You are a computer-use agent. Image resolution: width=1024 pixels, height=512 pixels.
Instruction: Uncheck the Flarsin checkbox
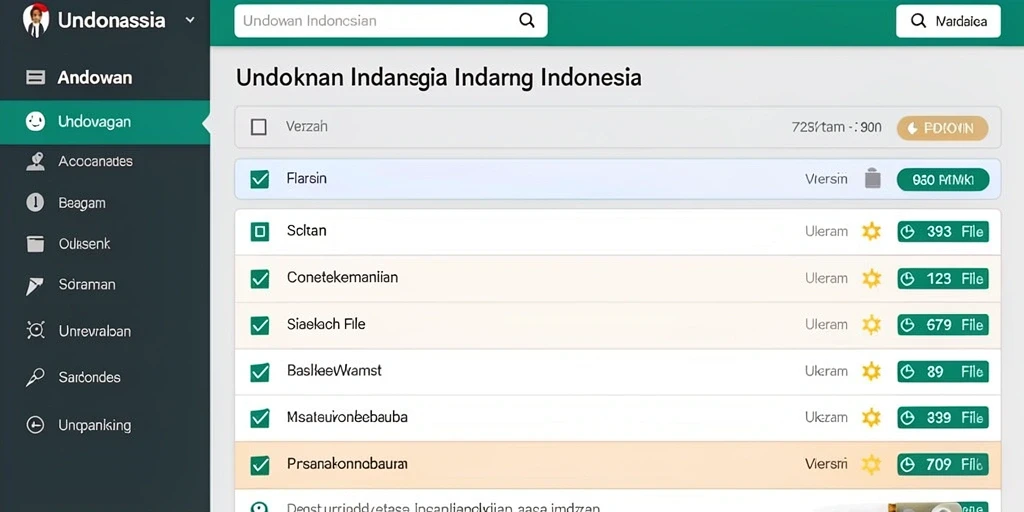(260, 179)
